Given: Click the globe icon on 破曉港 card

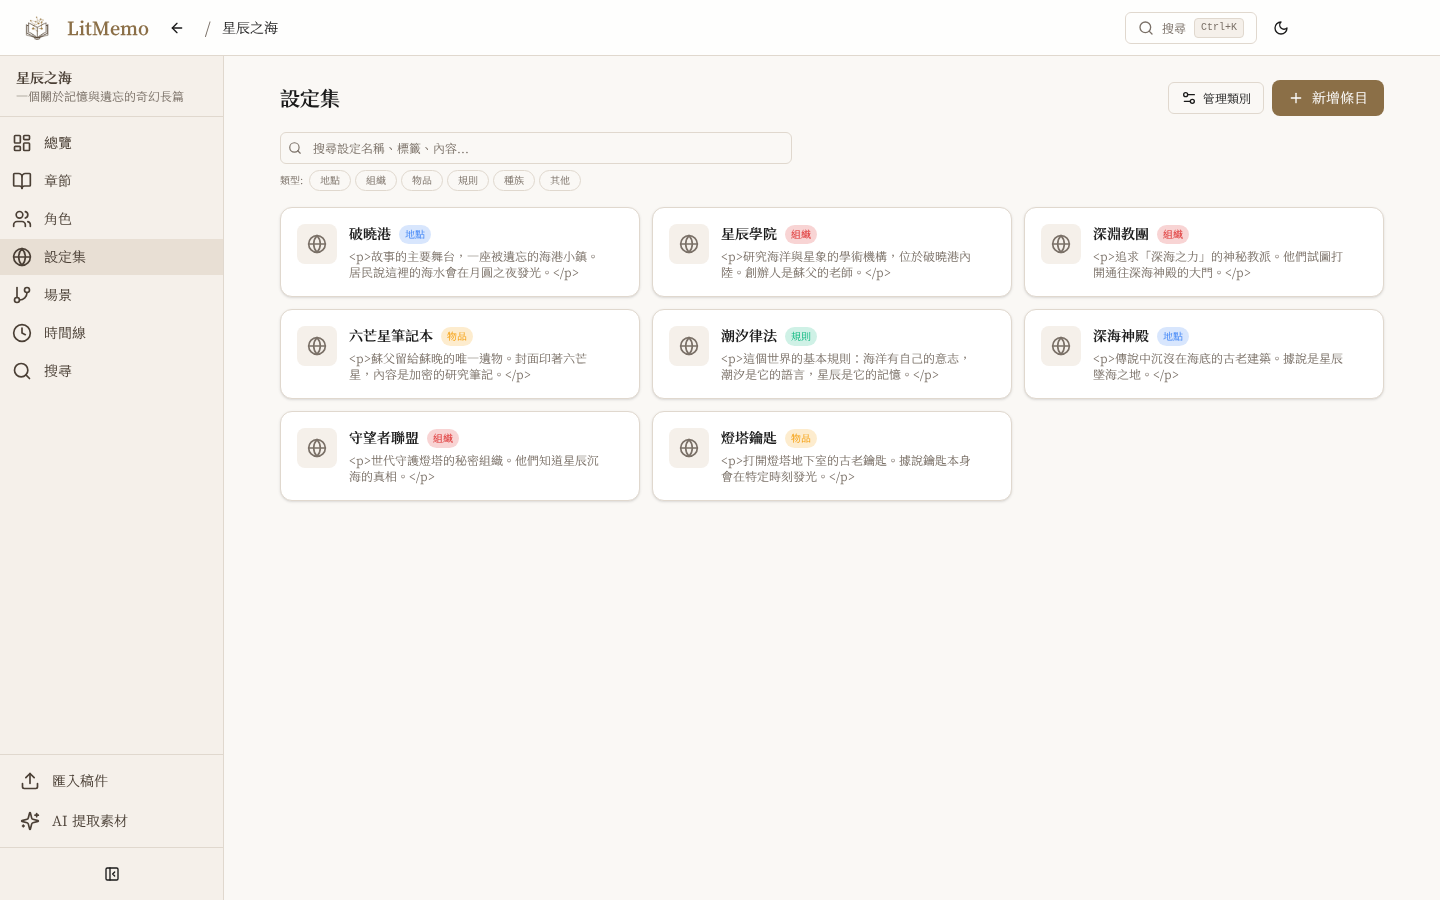Looking at the screenshot, I should pos(317,244).
